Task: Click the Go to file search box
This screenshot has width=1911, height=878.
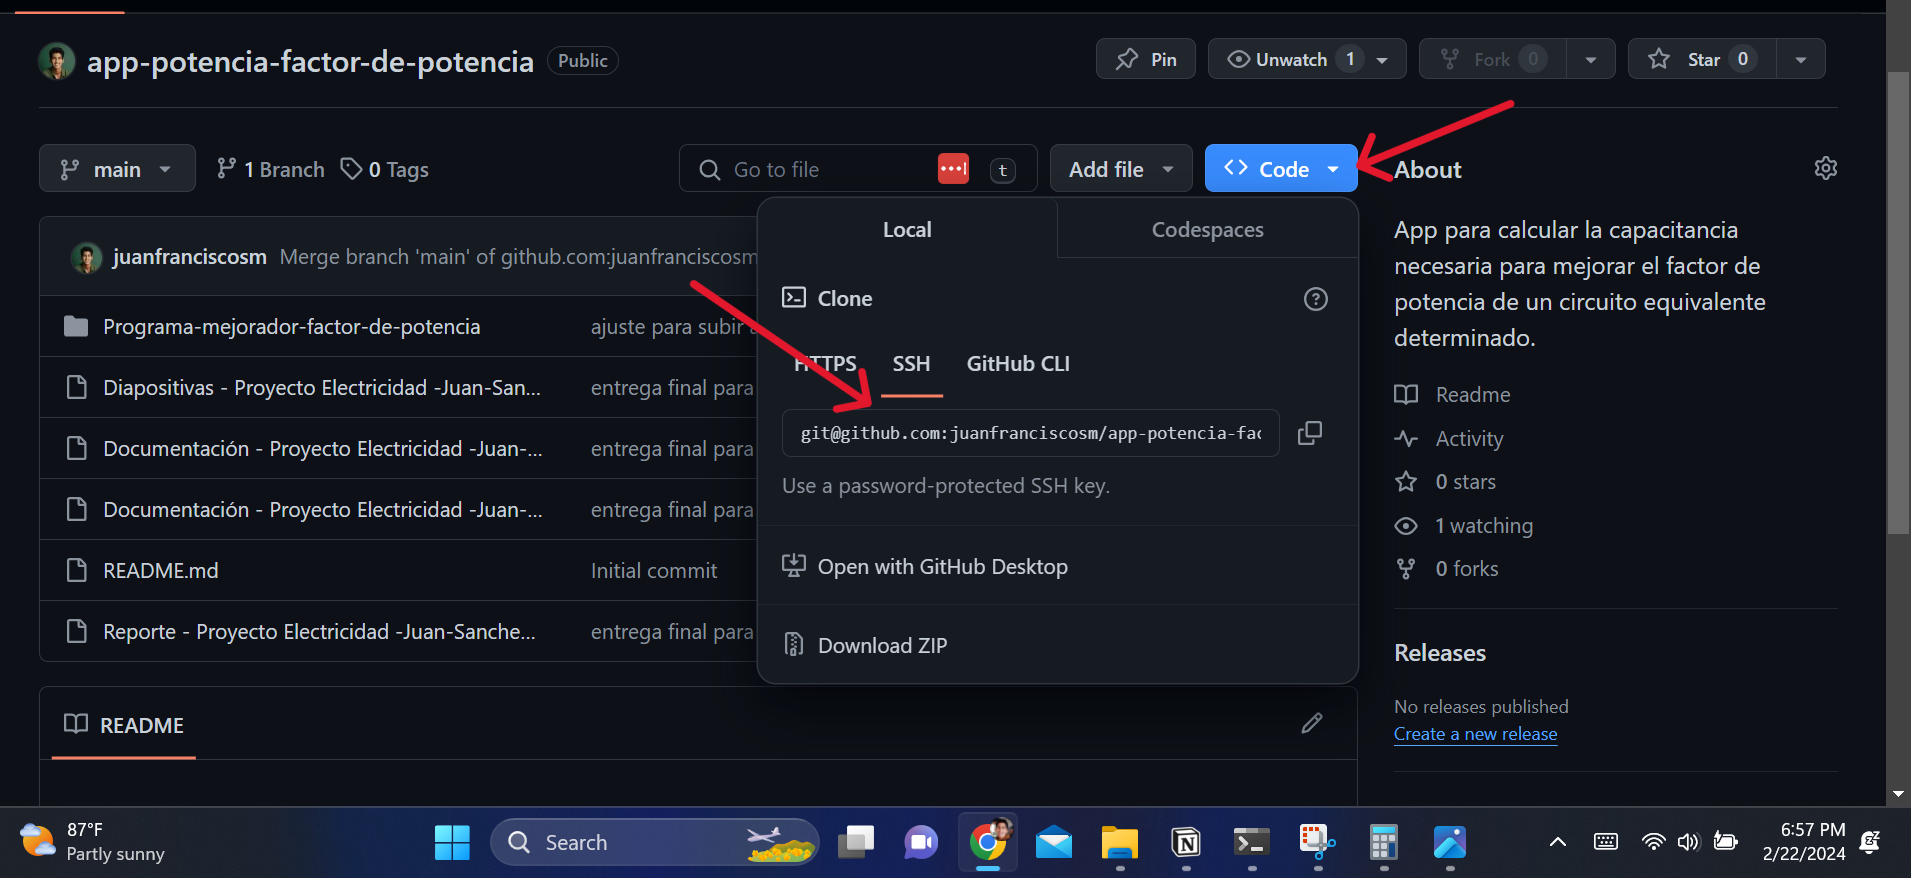Action: (858, 169)
